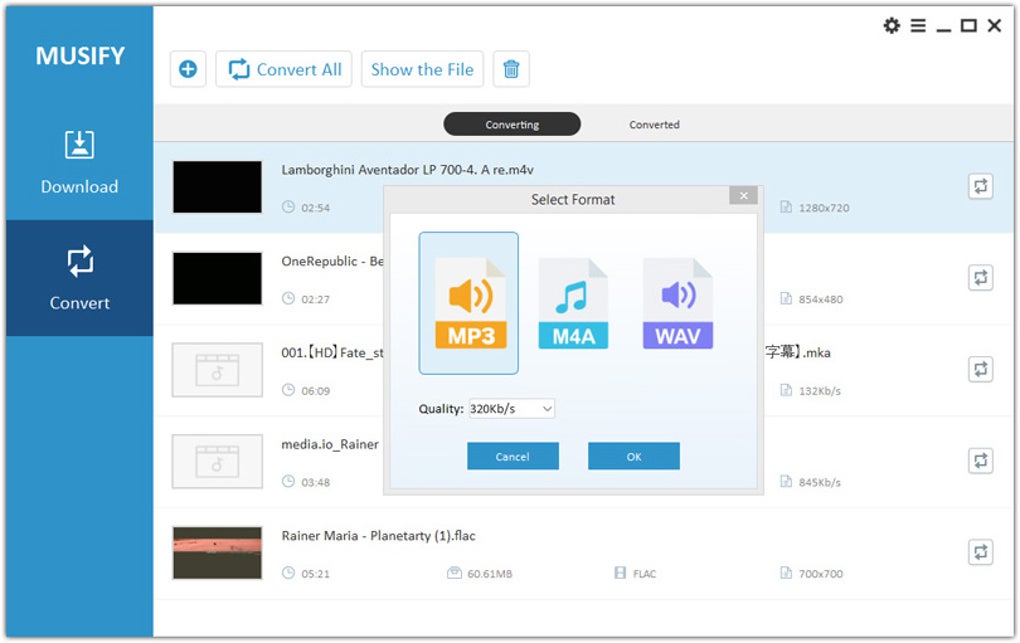Select the MP3 output format icon
Image resolution: width=1020 pixels, height=643 pixels.
pos(468,300)
